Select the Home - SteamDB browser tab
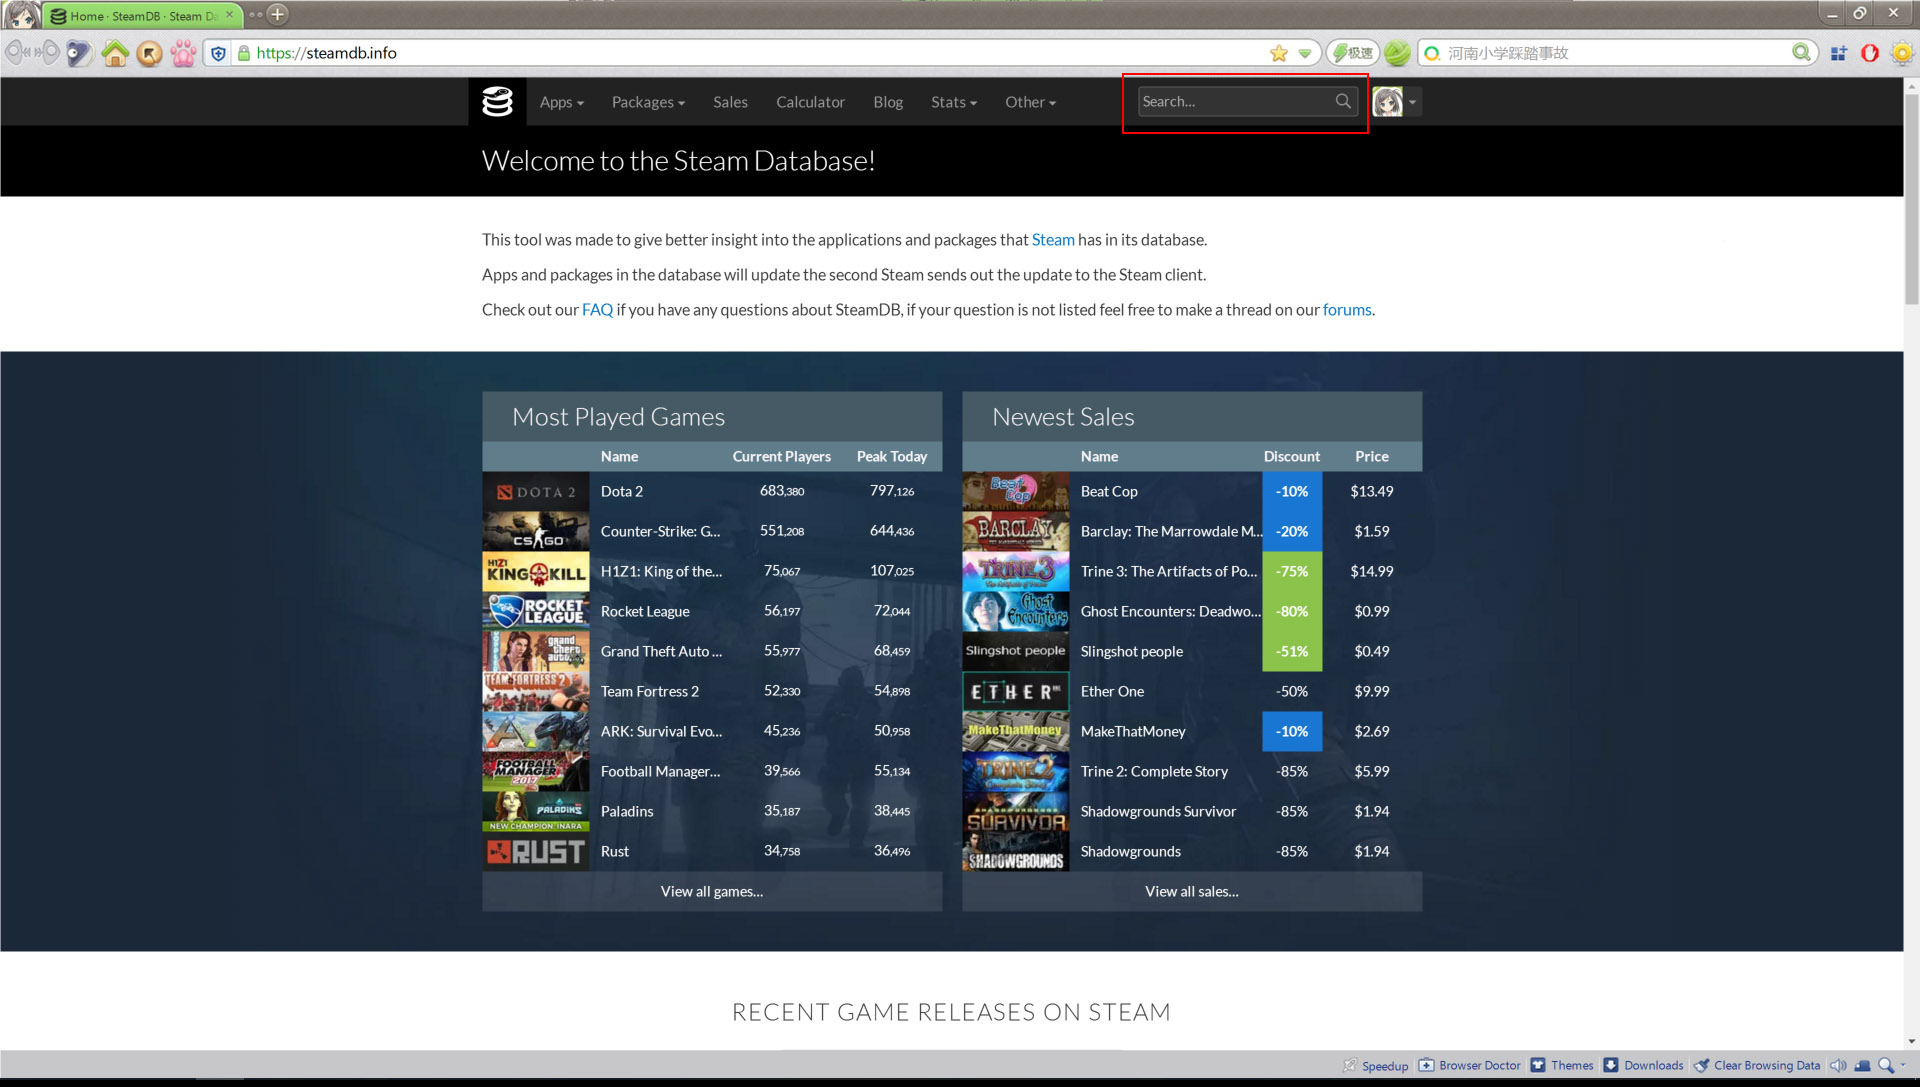 point(142,15)
